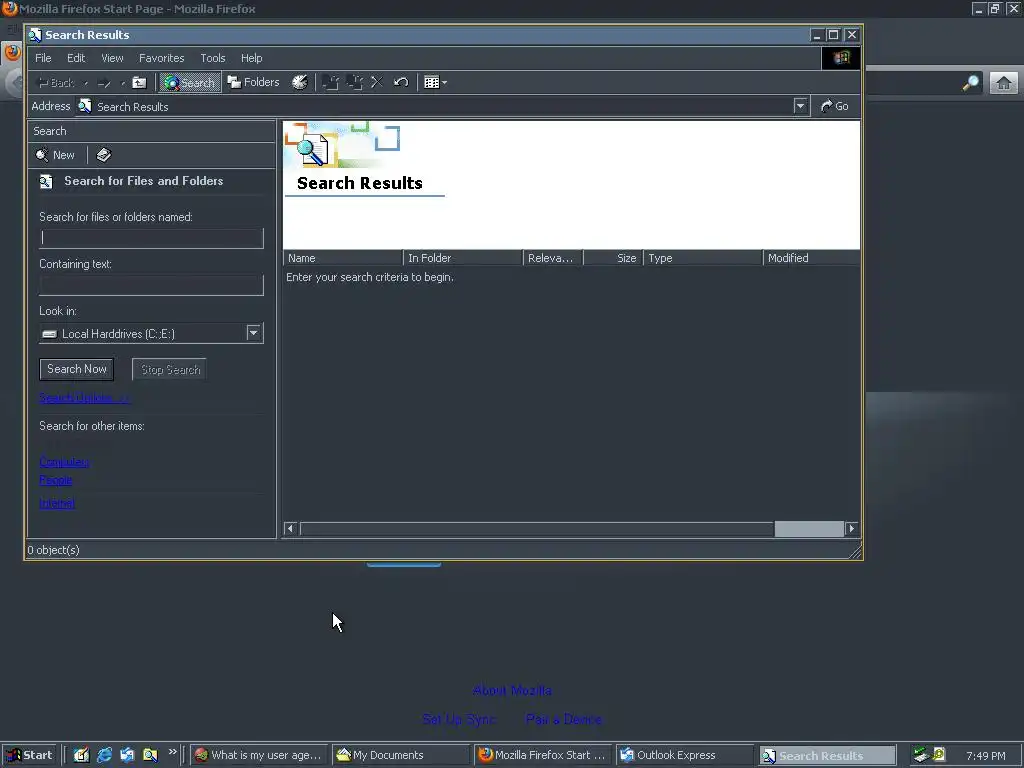Click the Forward arrow in the toolbar
The image size is (1024, 768).
pyautogui.click(x=104, y=82)
